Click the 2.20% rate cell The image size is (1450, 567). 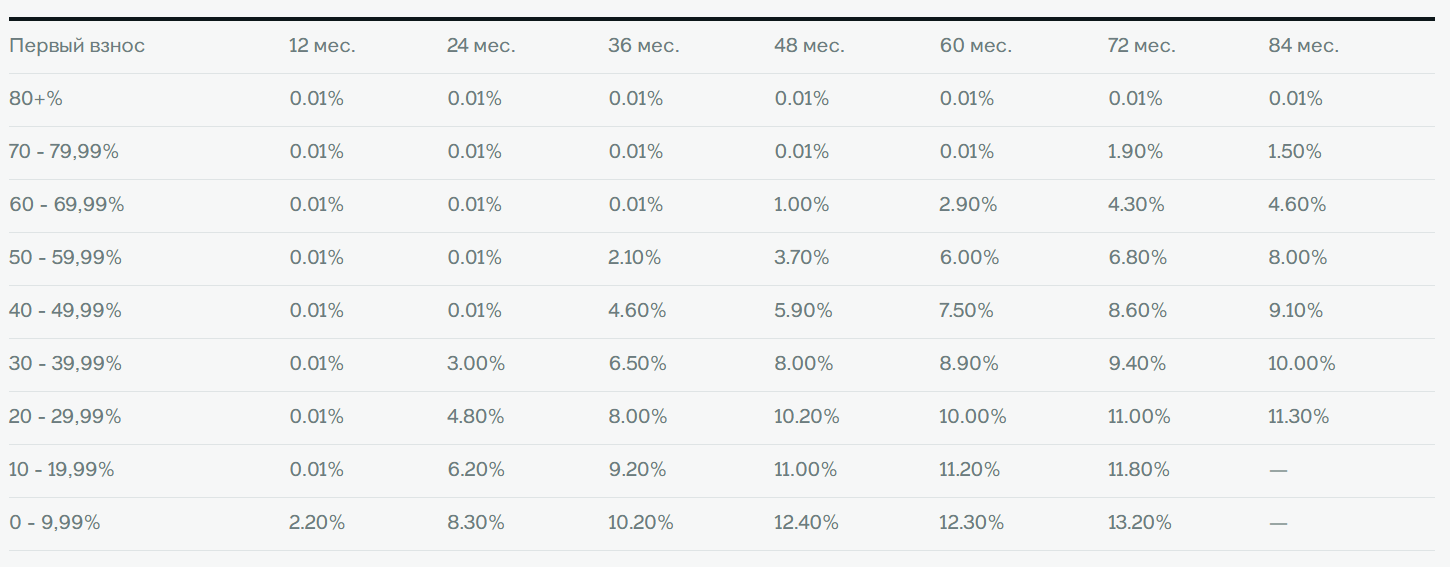[x=317, y=523]
